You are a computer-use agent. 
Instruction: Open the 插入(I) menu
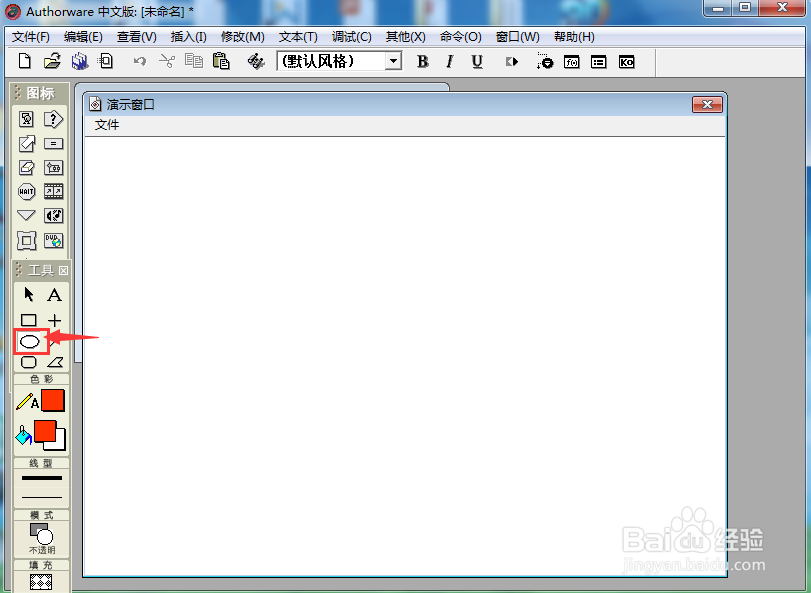point(188,37)
